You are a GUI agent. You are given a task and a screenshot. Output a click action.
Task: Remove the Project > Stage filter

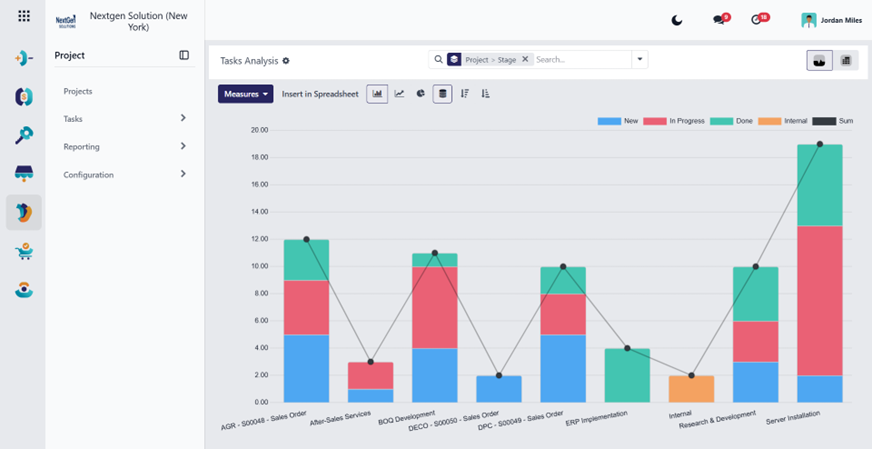point(525,60)
